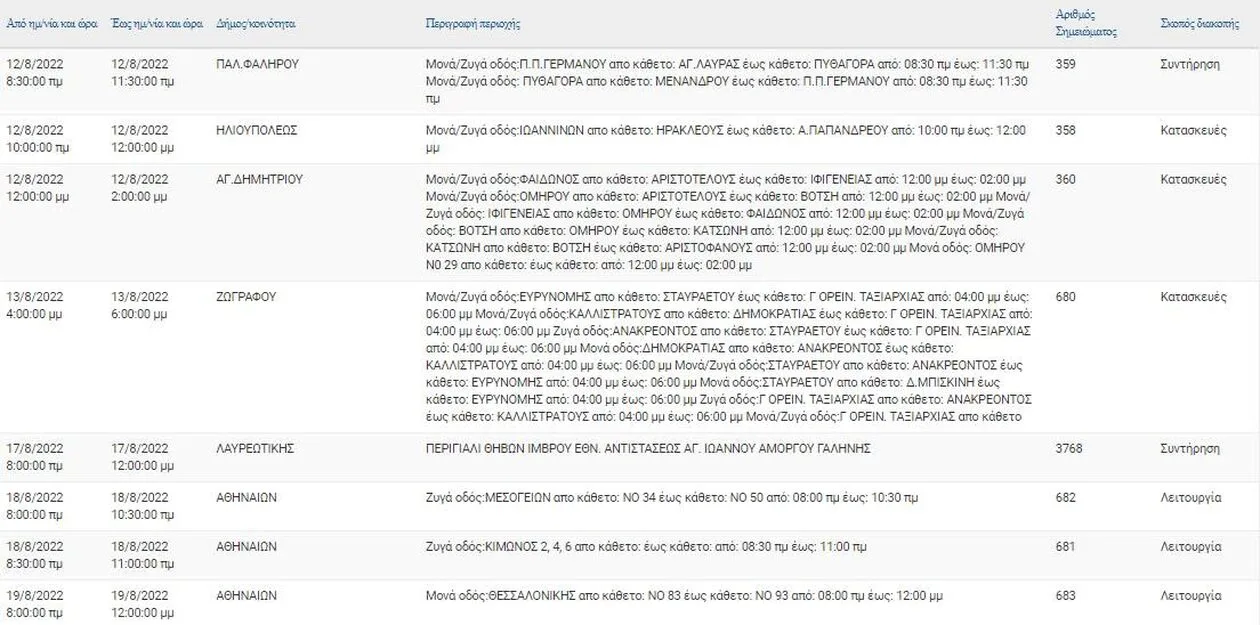Viewport: 1260px width, 625px height.
Task: Click the ΗΛΙΟΥΠΟΛΕΩΣ municipality cell
Action: (256, 130)
